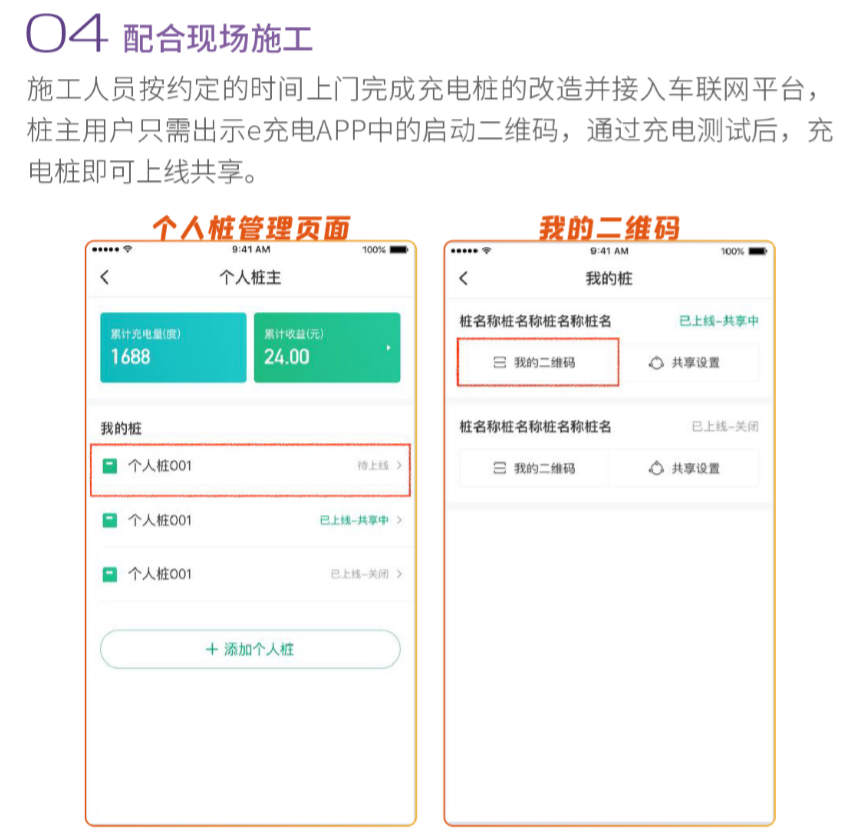The image size is (844, 830).
Task: Tap green pile icon of 待上线 个人桩001
Action: [x=110, y=466]
